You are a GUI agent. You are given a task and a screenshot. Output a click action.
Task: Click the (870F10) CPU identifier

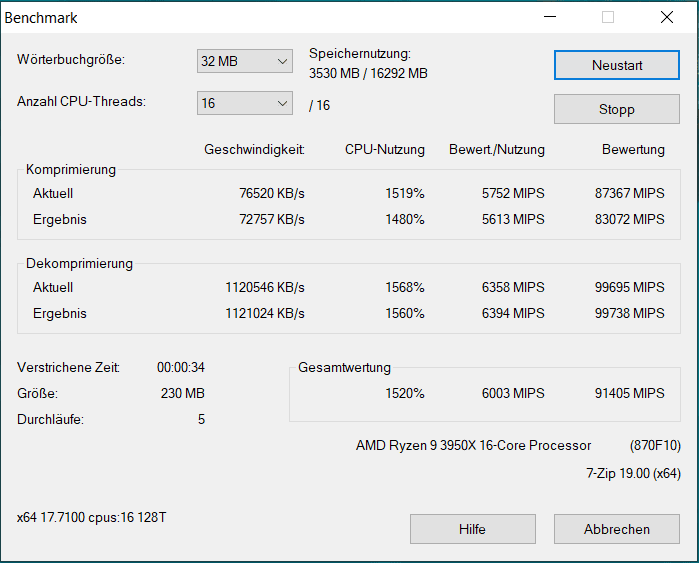pos(655,445)
